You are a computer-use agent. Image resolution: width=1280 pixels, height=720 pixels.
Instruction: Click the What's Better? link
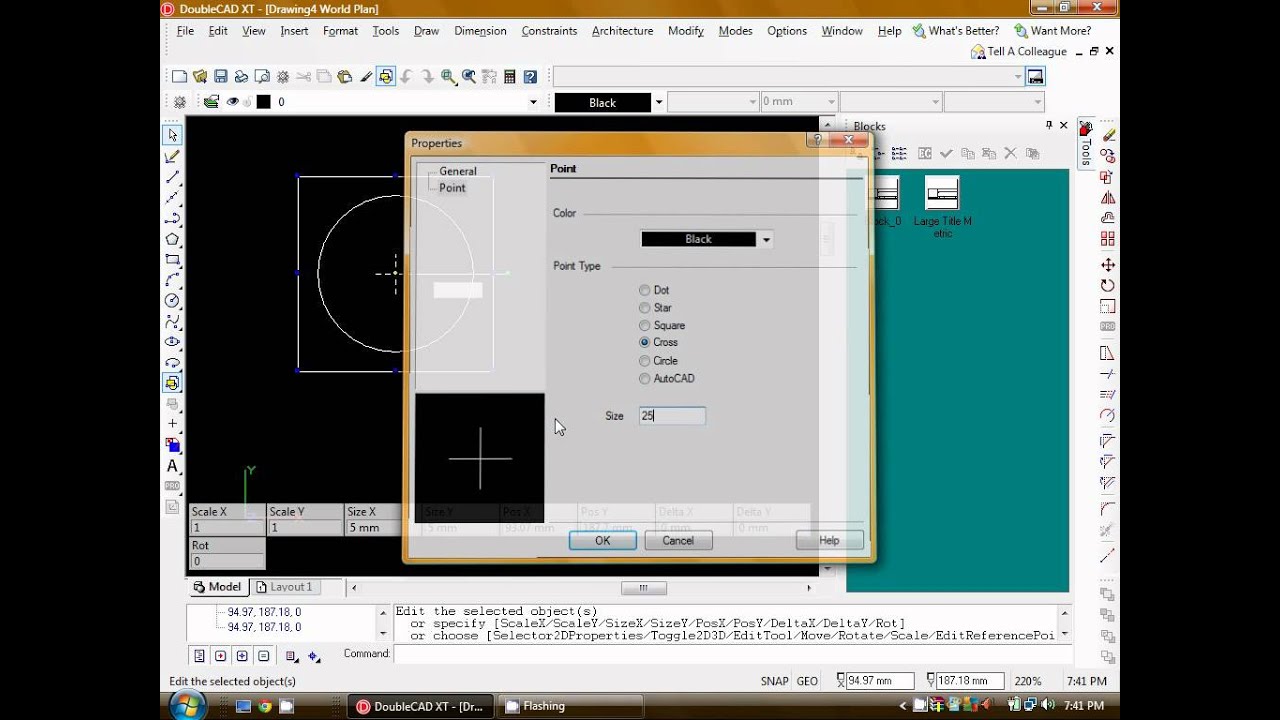[x=955, y=31]
